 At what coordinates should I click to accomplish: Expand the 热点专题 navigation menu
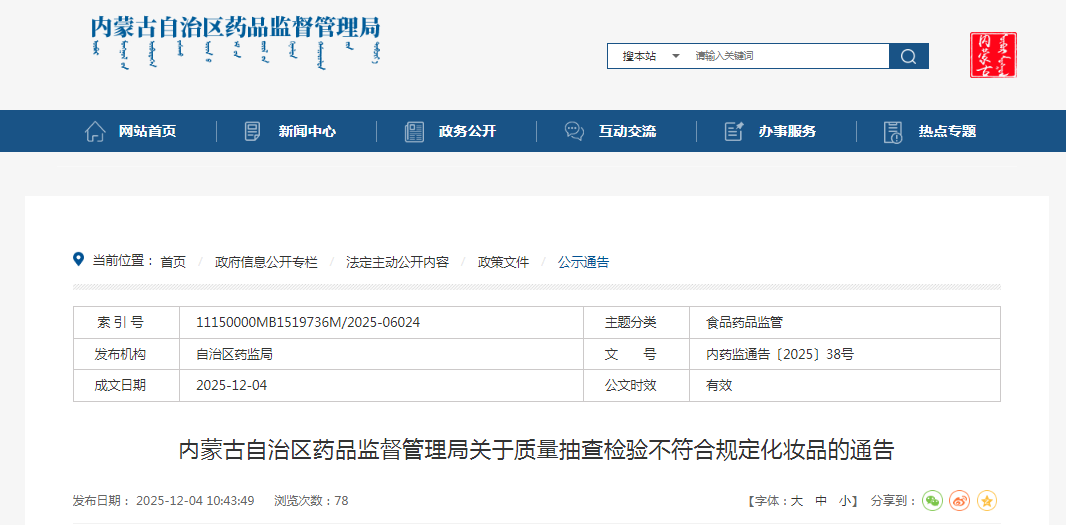pyautogui.click(x=947, y=131)
